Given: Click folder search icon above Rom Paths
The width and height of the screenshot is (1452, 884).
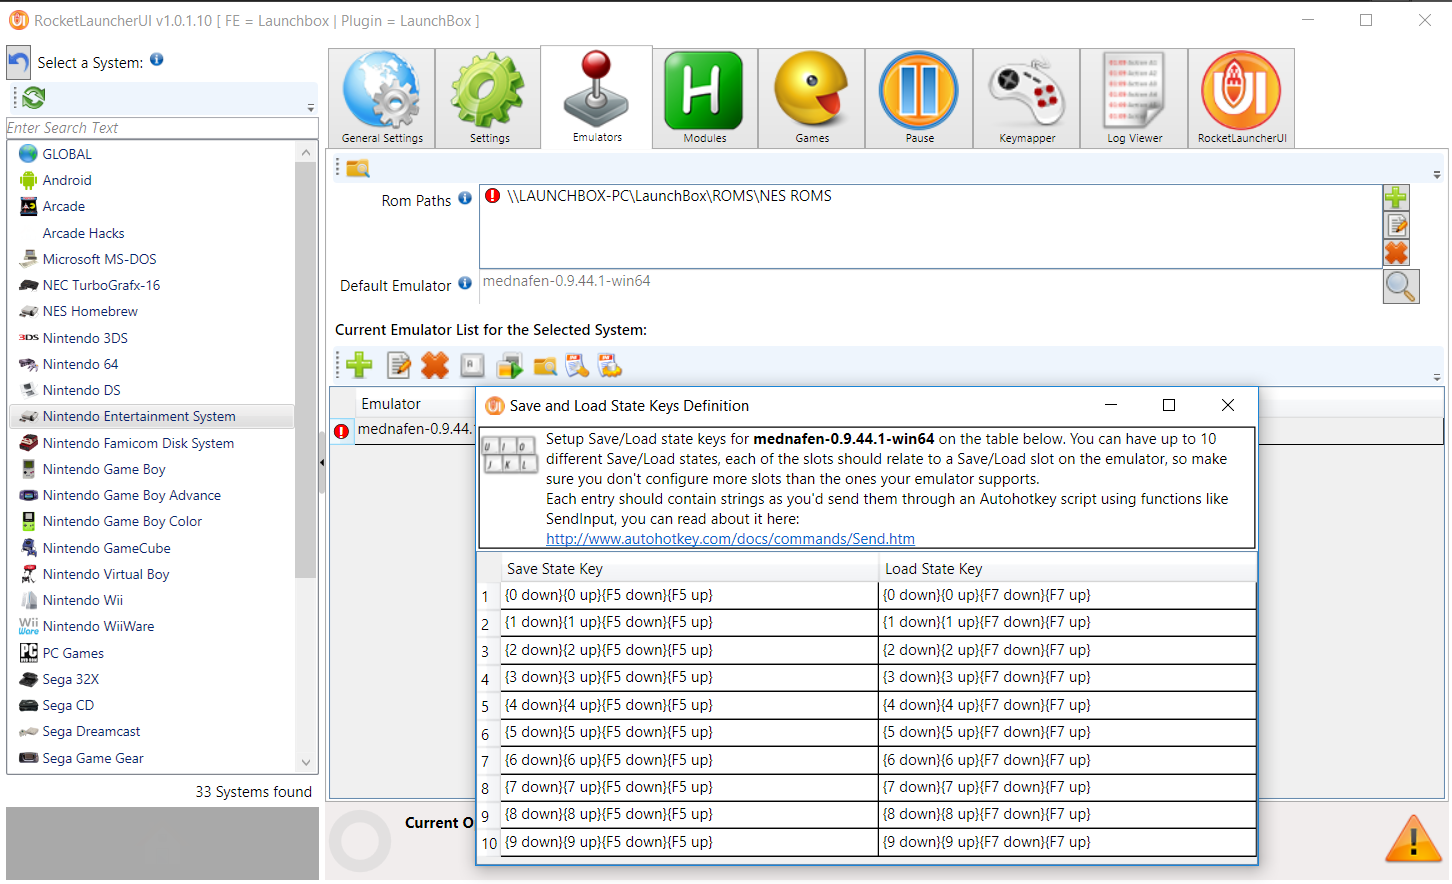Looking at the screenshot, I should pos(358,168).
